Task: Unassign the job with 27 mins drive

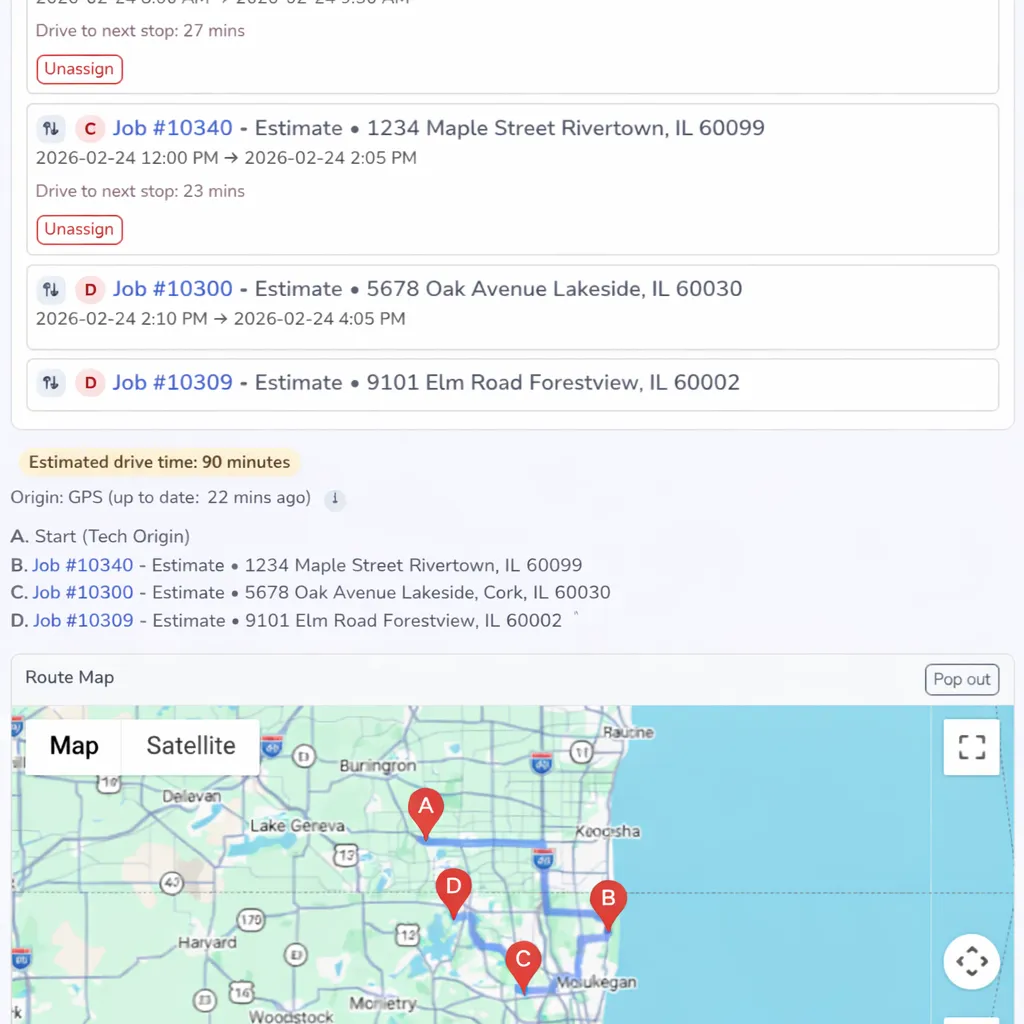Action: (x=80, y=69)
